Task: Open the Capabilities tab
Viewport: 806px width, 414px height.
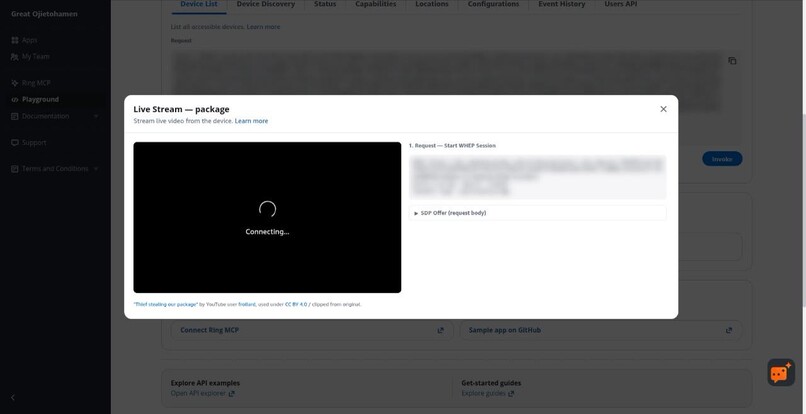Action: click(376, 5)
